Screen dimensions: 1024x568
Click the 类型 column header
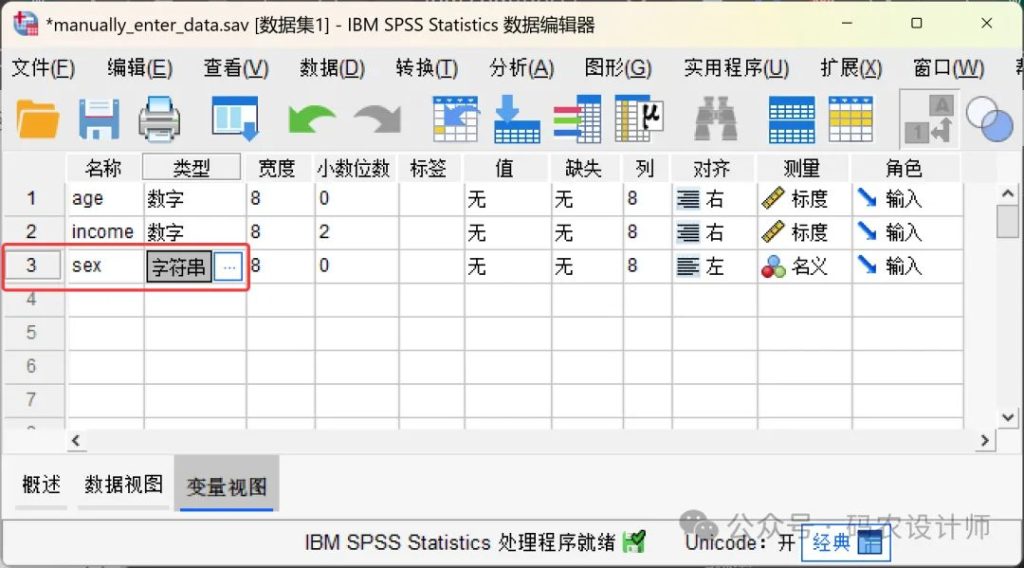192,168
